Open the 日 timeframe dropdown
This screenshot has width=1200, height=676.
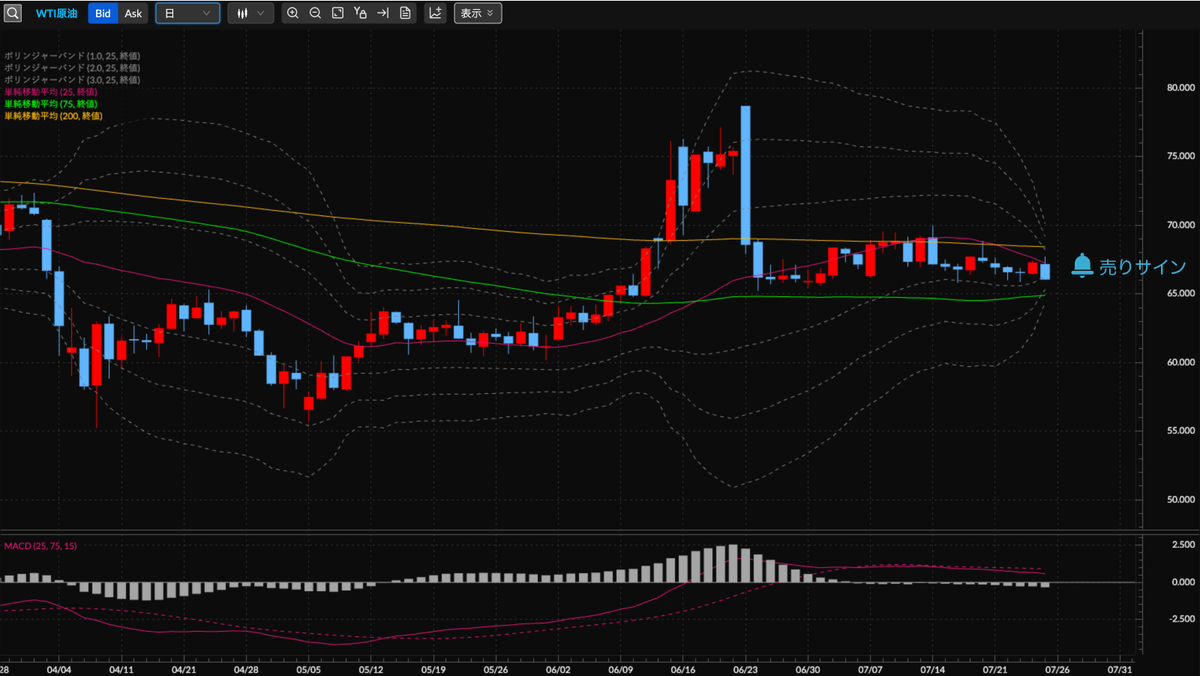pos(188,13)
